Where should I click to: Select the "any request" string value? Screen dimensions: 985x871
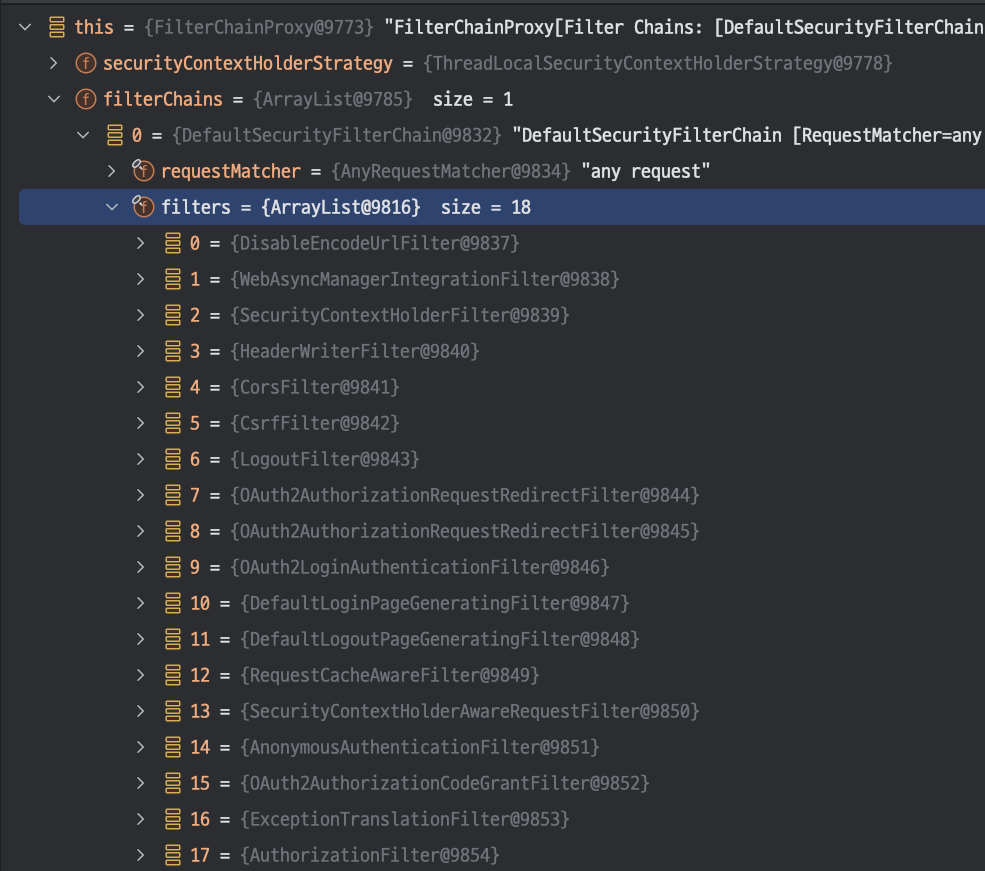point(646,171)
